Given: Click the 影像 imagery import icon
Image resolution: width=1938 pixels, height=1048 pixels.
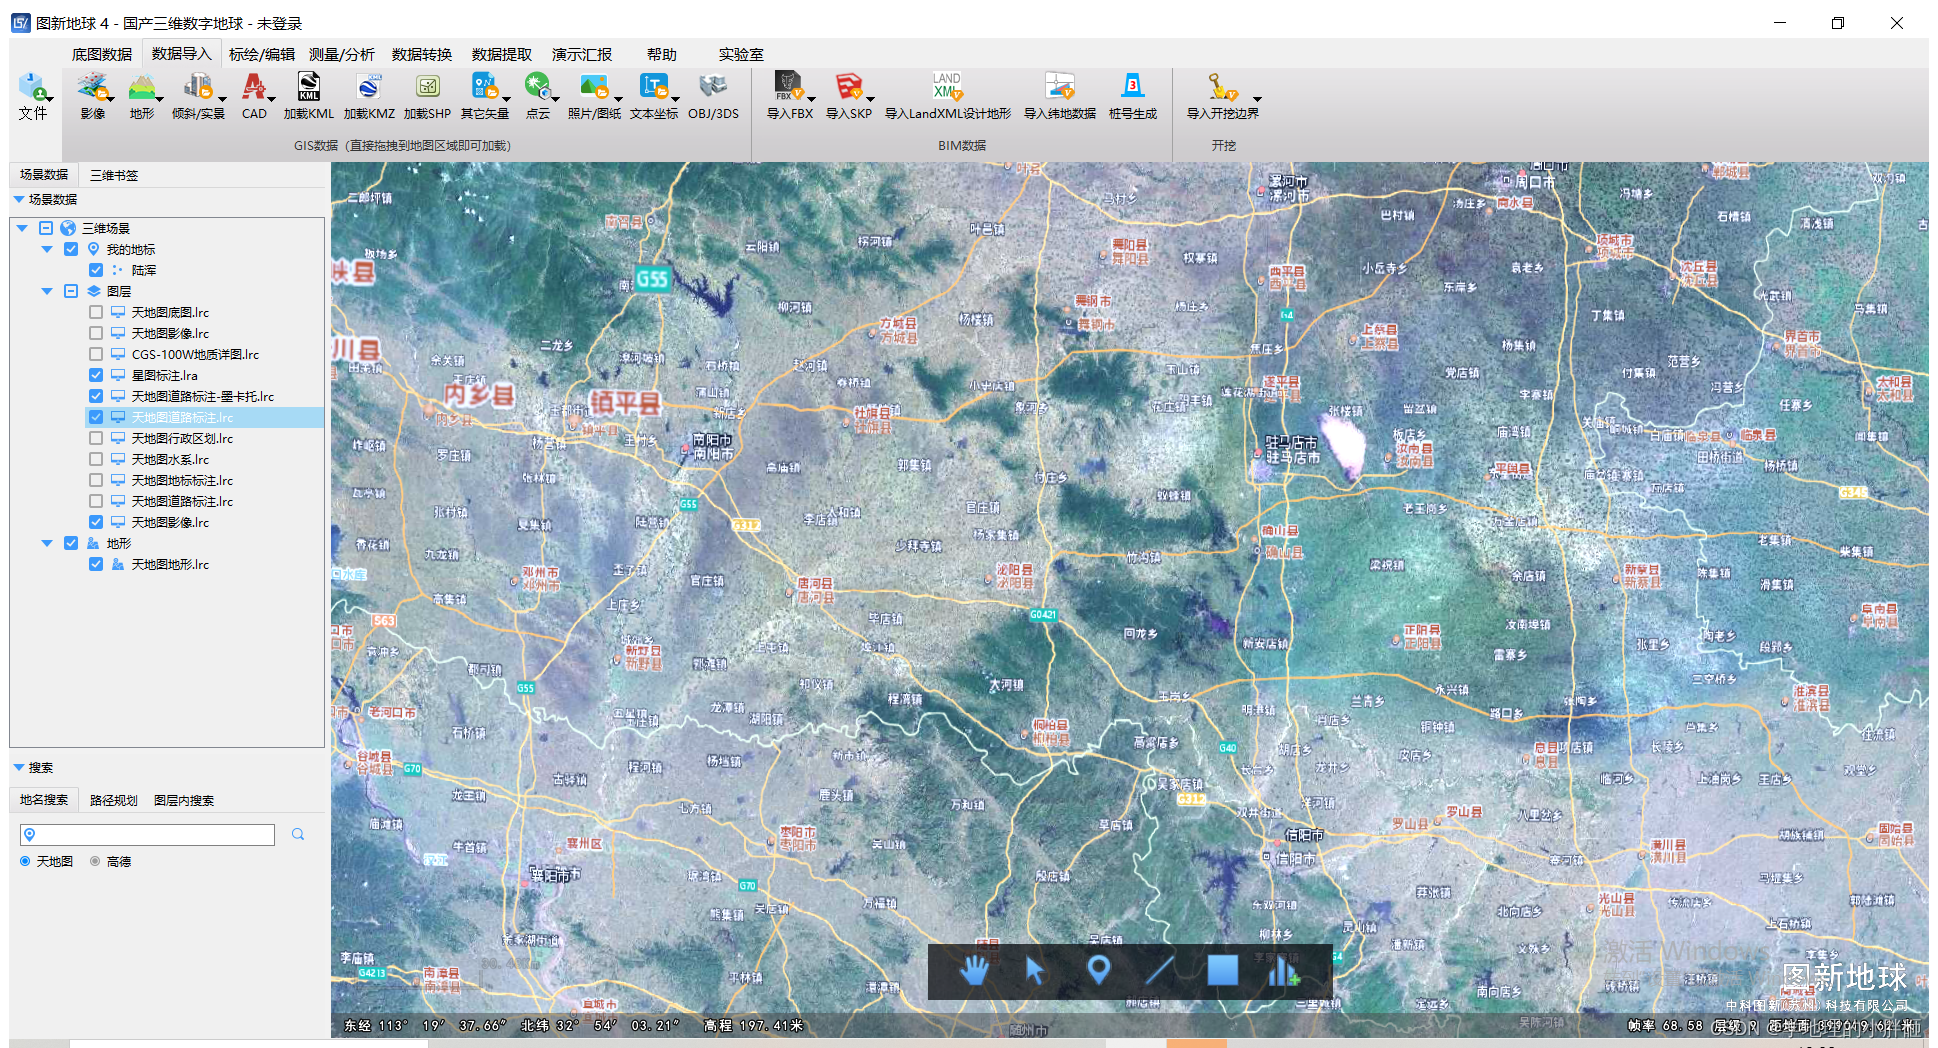Looking at the screenshot, I should tap(92, 87).
